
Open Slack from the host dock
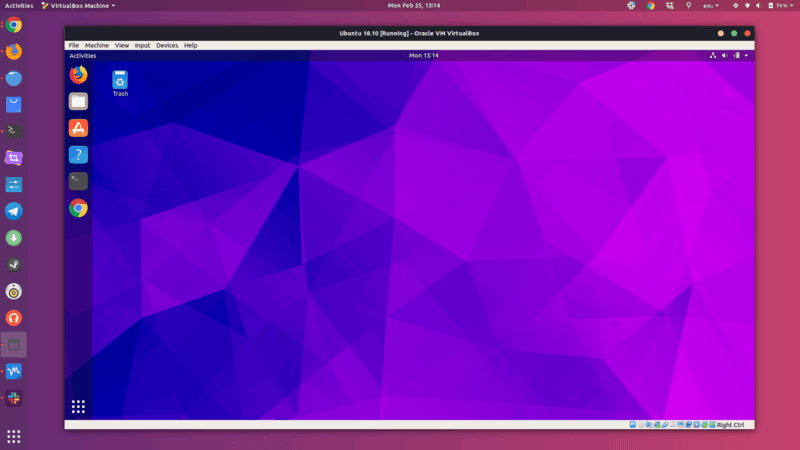(x=14, y=399)
